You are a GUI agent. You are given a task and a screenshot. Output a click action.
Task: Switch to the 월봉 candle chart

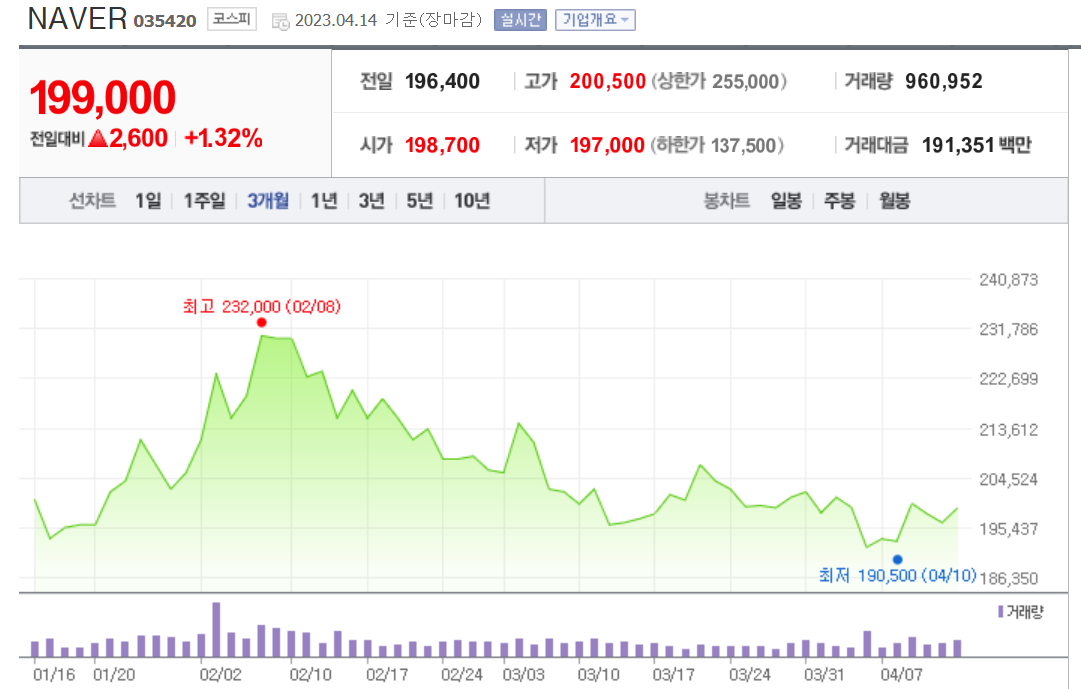click(894, 201)
